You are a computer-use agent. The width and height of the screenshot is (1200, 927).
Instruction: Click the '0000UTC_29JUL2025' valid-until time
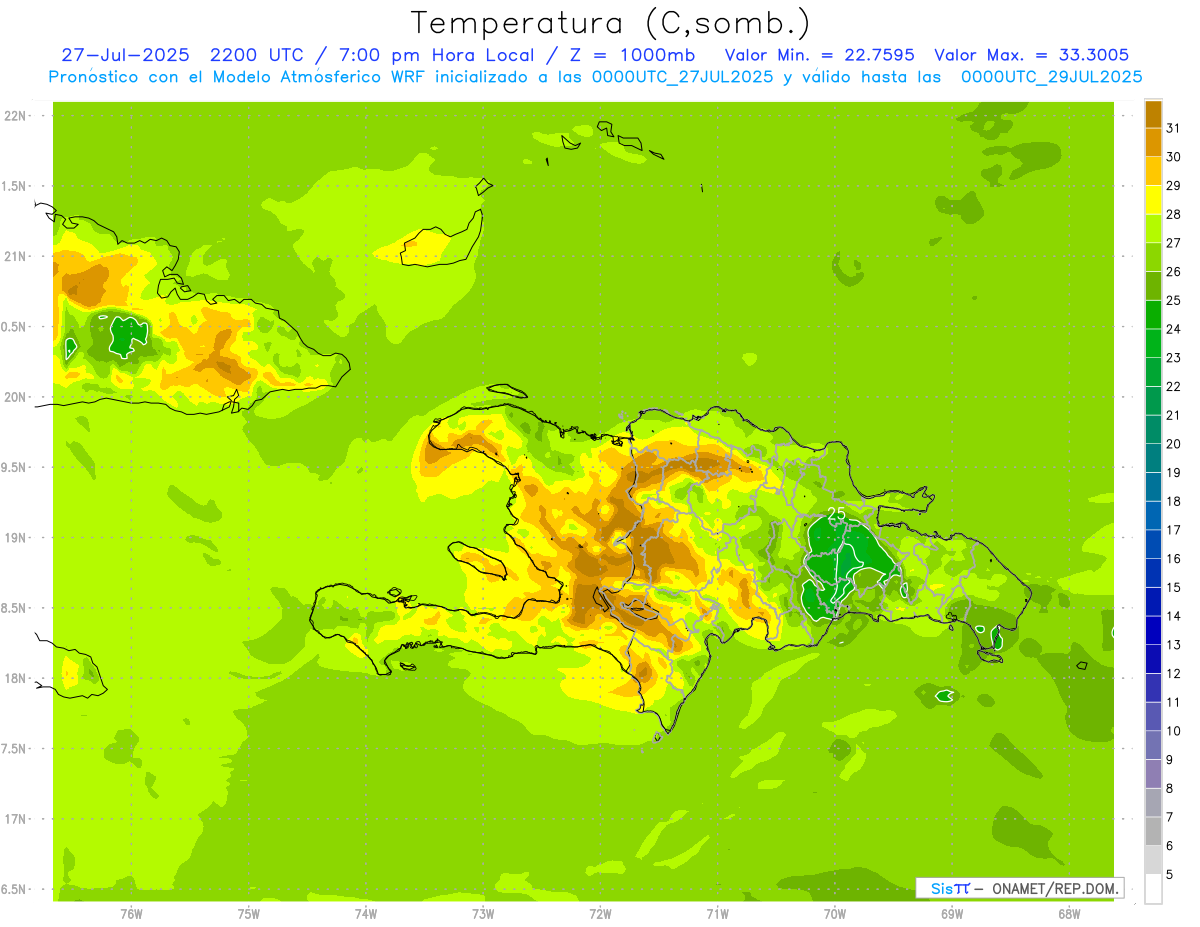1052,77
